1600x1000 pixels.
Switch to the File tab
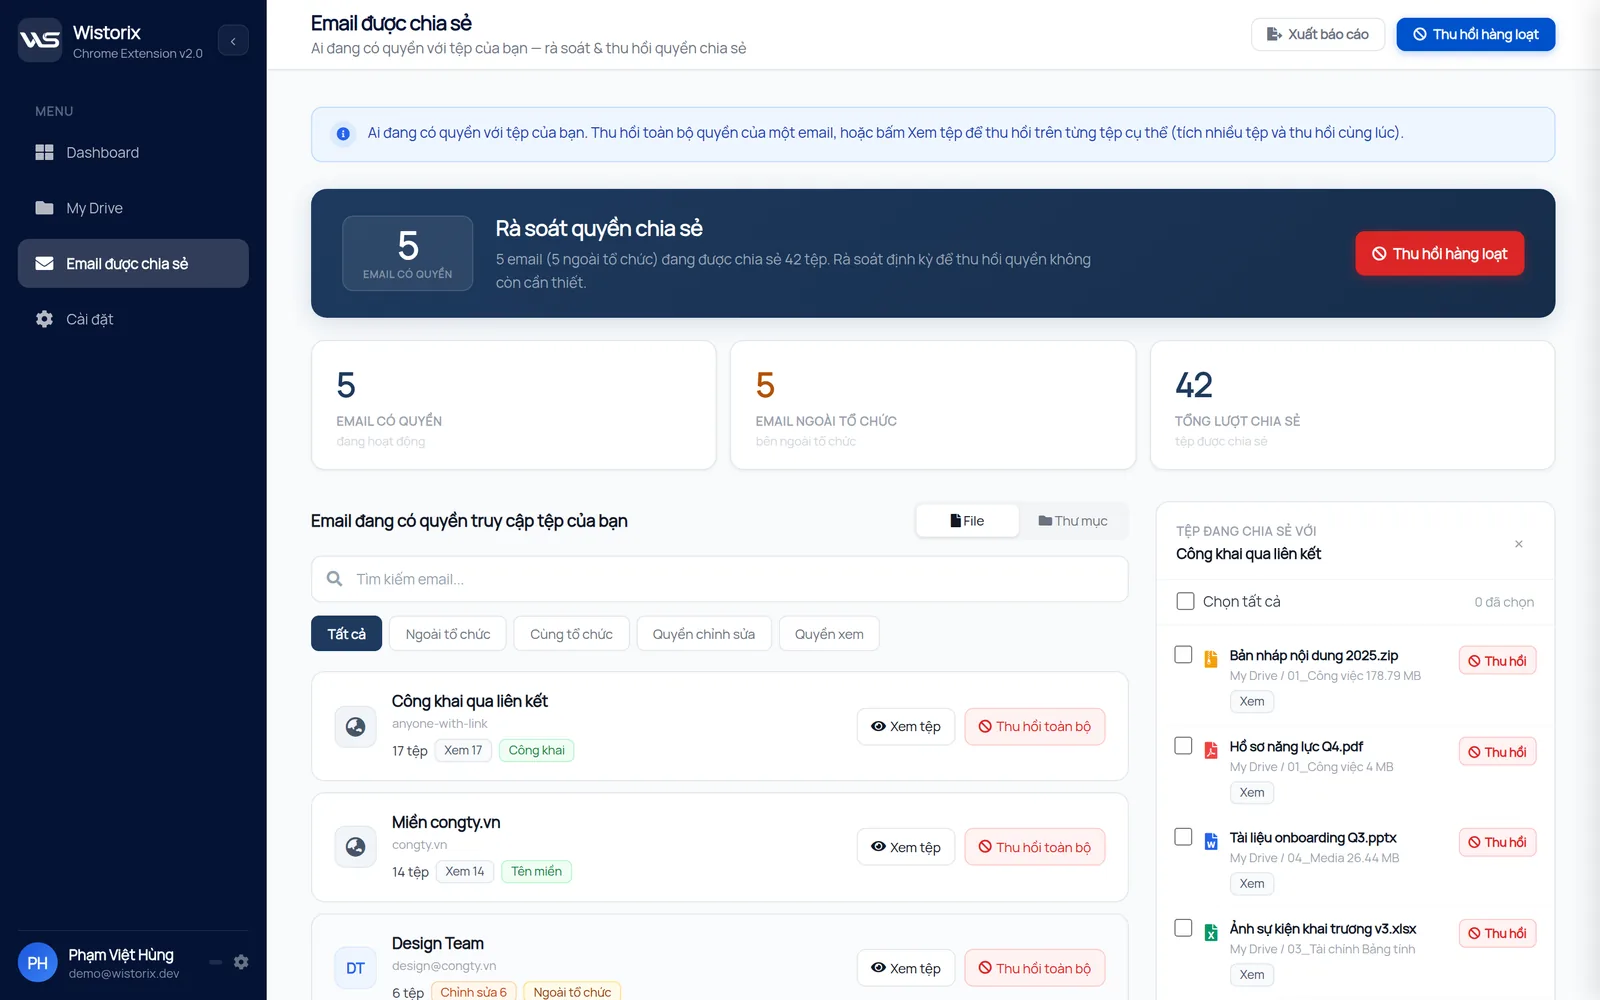[967, 521]
